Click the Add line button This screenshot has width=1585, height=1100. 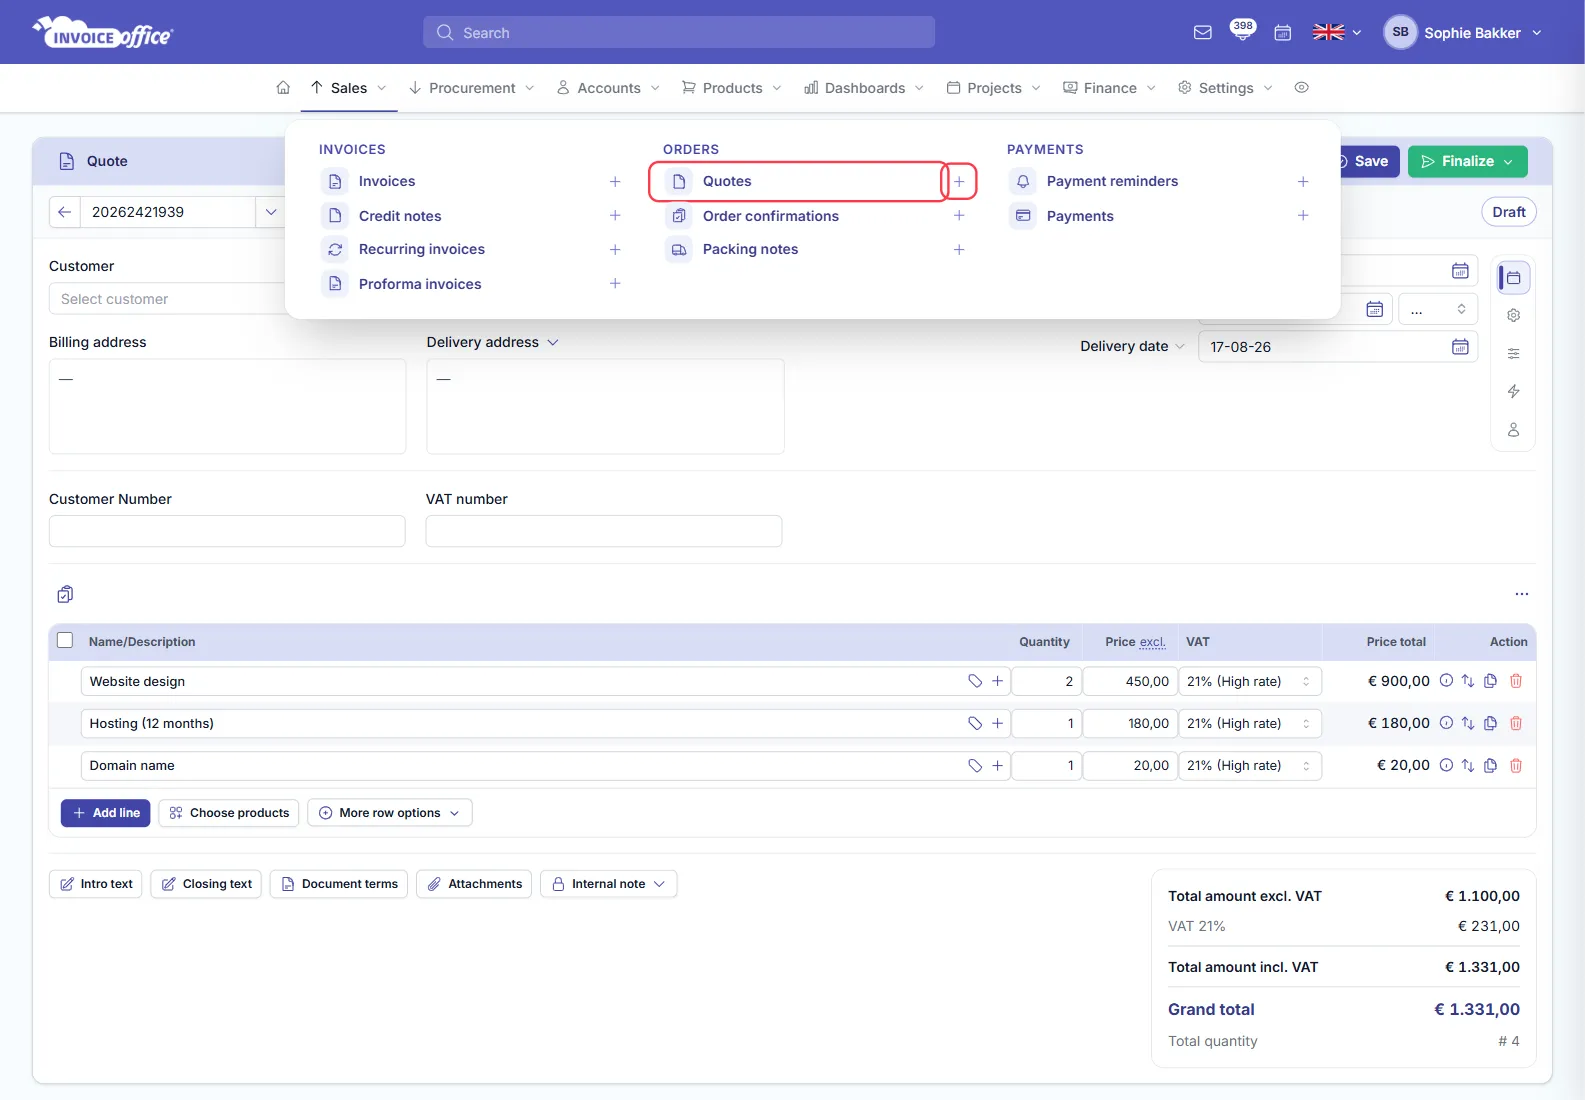(x=106, y=813)
